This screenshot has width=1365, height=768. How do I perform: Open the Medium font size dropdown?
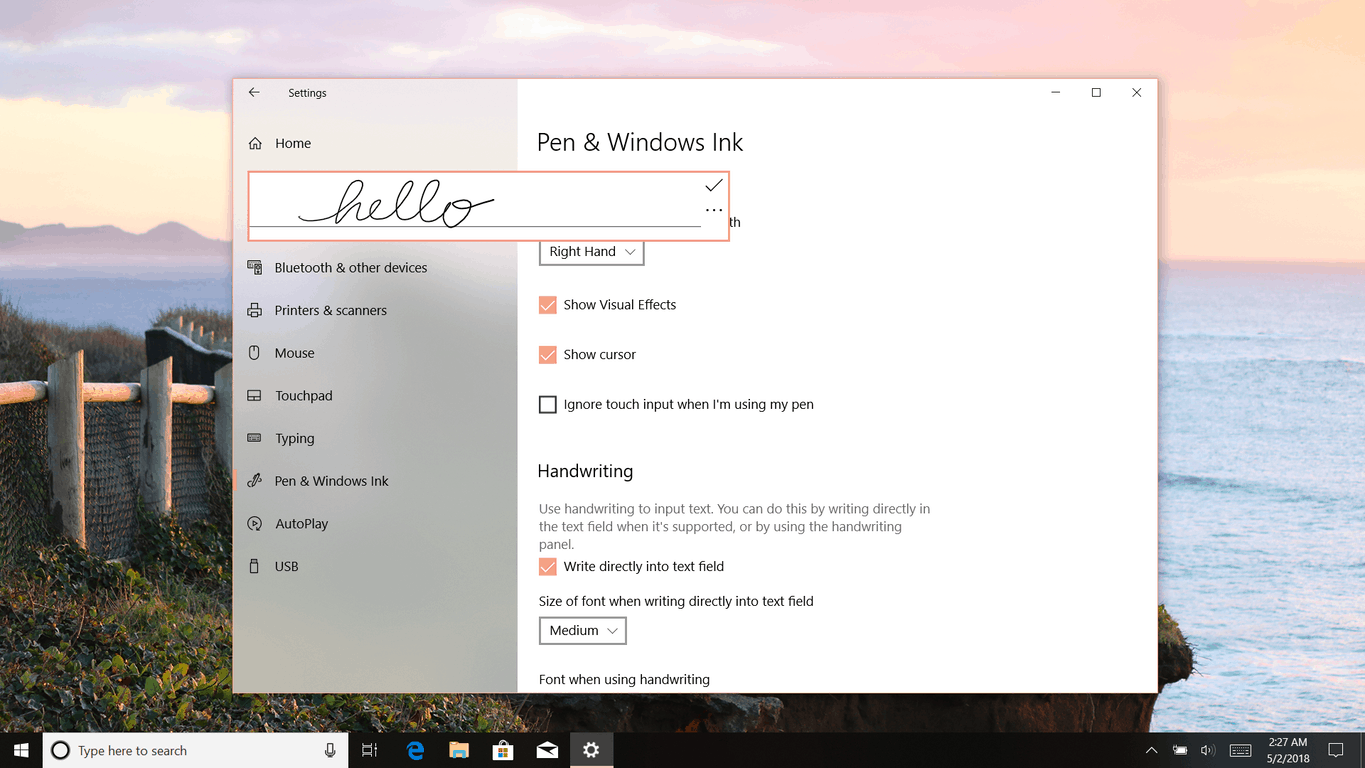(x=583, y=631)
